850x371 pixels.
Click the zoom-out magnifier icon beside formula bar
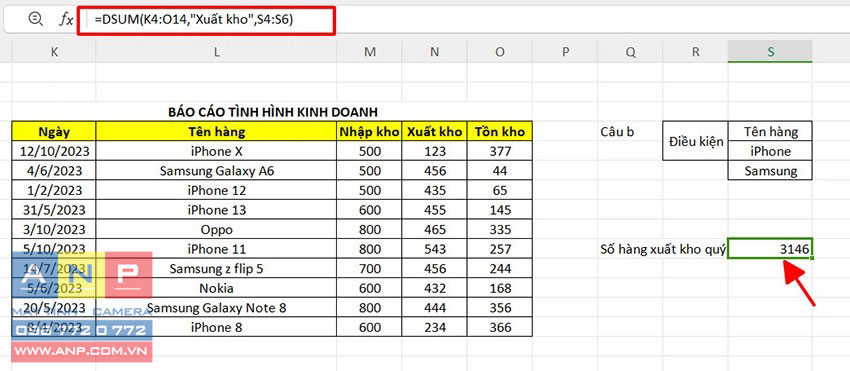click(x=35, y=19)
